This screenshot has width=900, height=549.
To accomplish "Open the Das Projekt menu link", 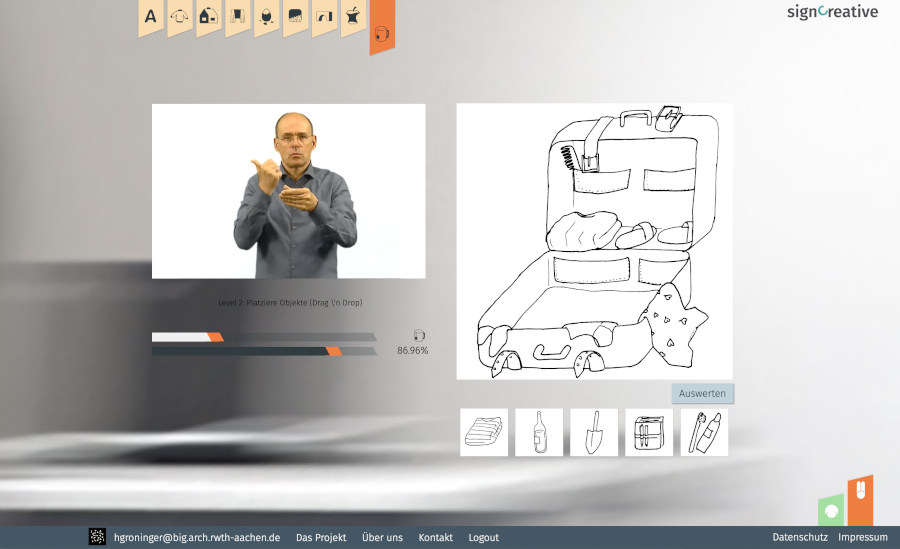I will (x=321, y=538).
